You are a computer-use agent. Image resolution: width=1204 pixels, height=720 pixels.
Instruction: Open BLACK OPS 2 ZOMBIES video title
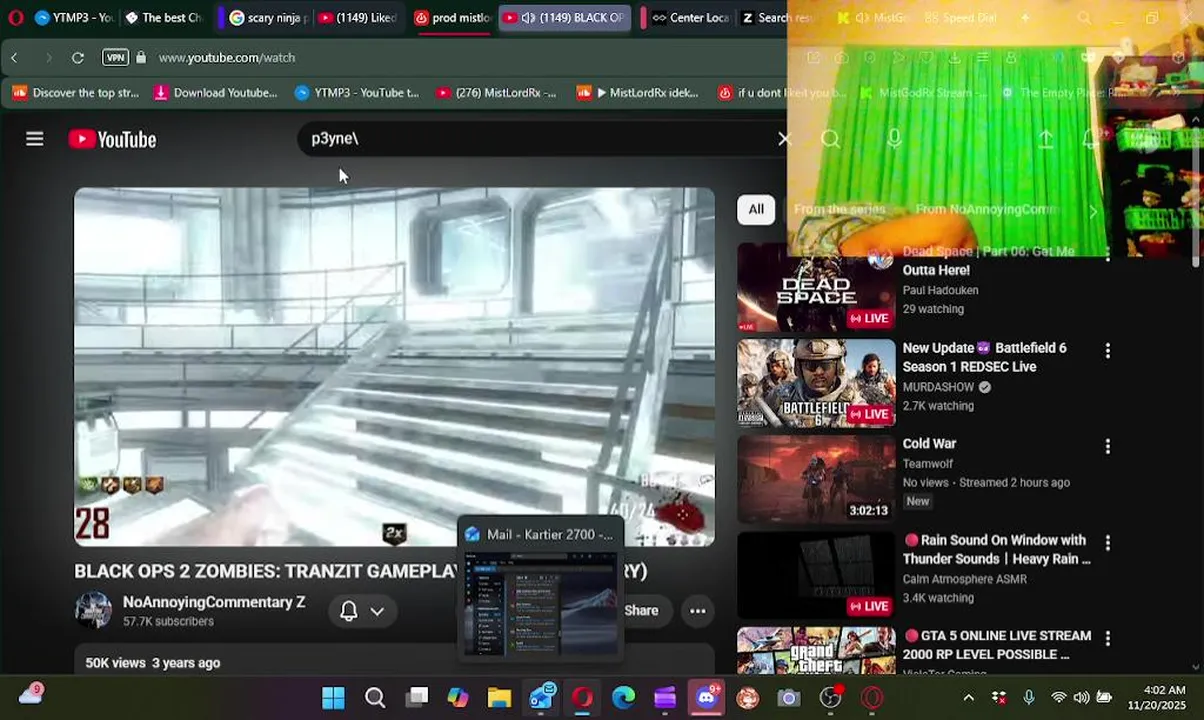[x=360, y=571]
